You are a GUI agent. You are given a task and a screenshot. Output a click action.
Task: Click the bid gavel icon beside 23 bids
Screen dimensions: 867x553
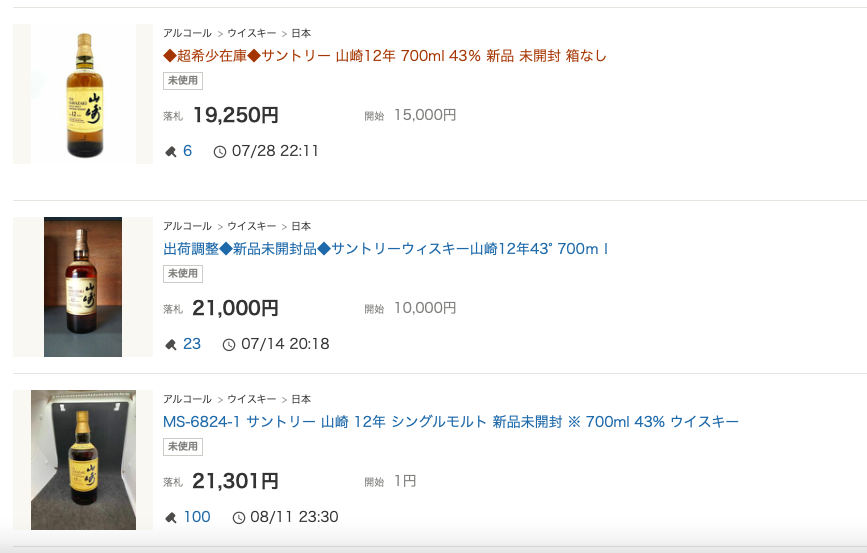click(171, 345)
